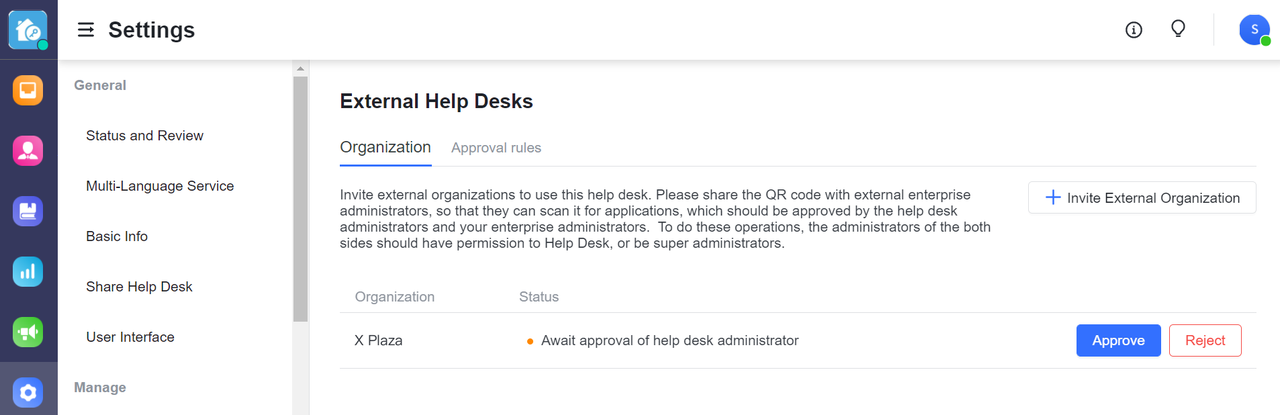Image resolution: width=1280 pixels, height=415 pixels.
Task: Open Share Help Desk settings page
Action: (139, 287)
